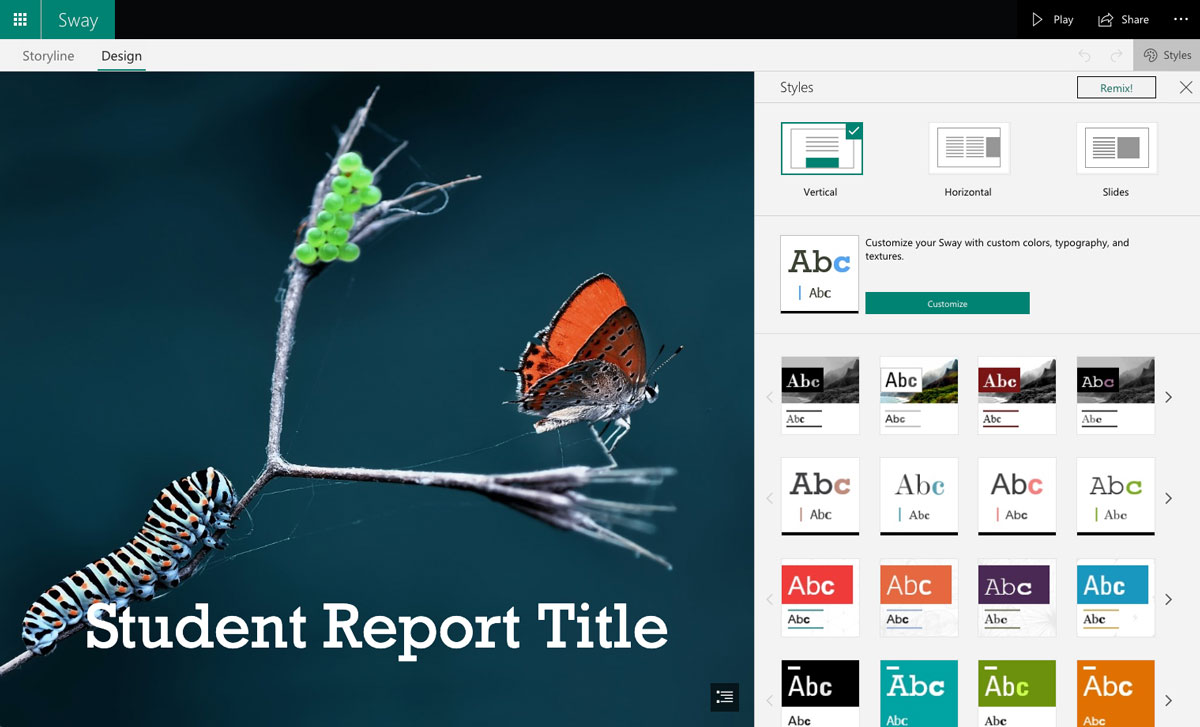Open the navigation list icon on preview
The width and height of the screenshot is (1200, 727).
click(725, 697)
